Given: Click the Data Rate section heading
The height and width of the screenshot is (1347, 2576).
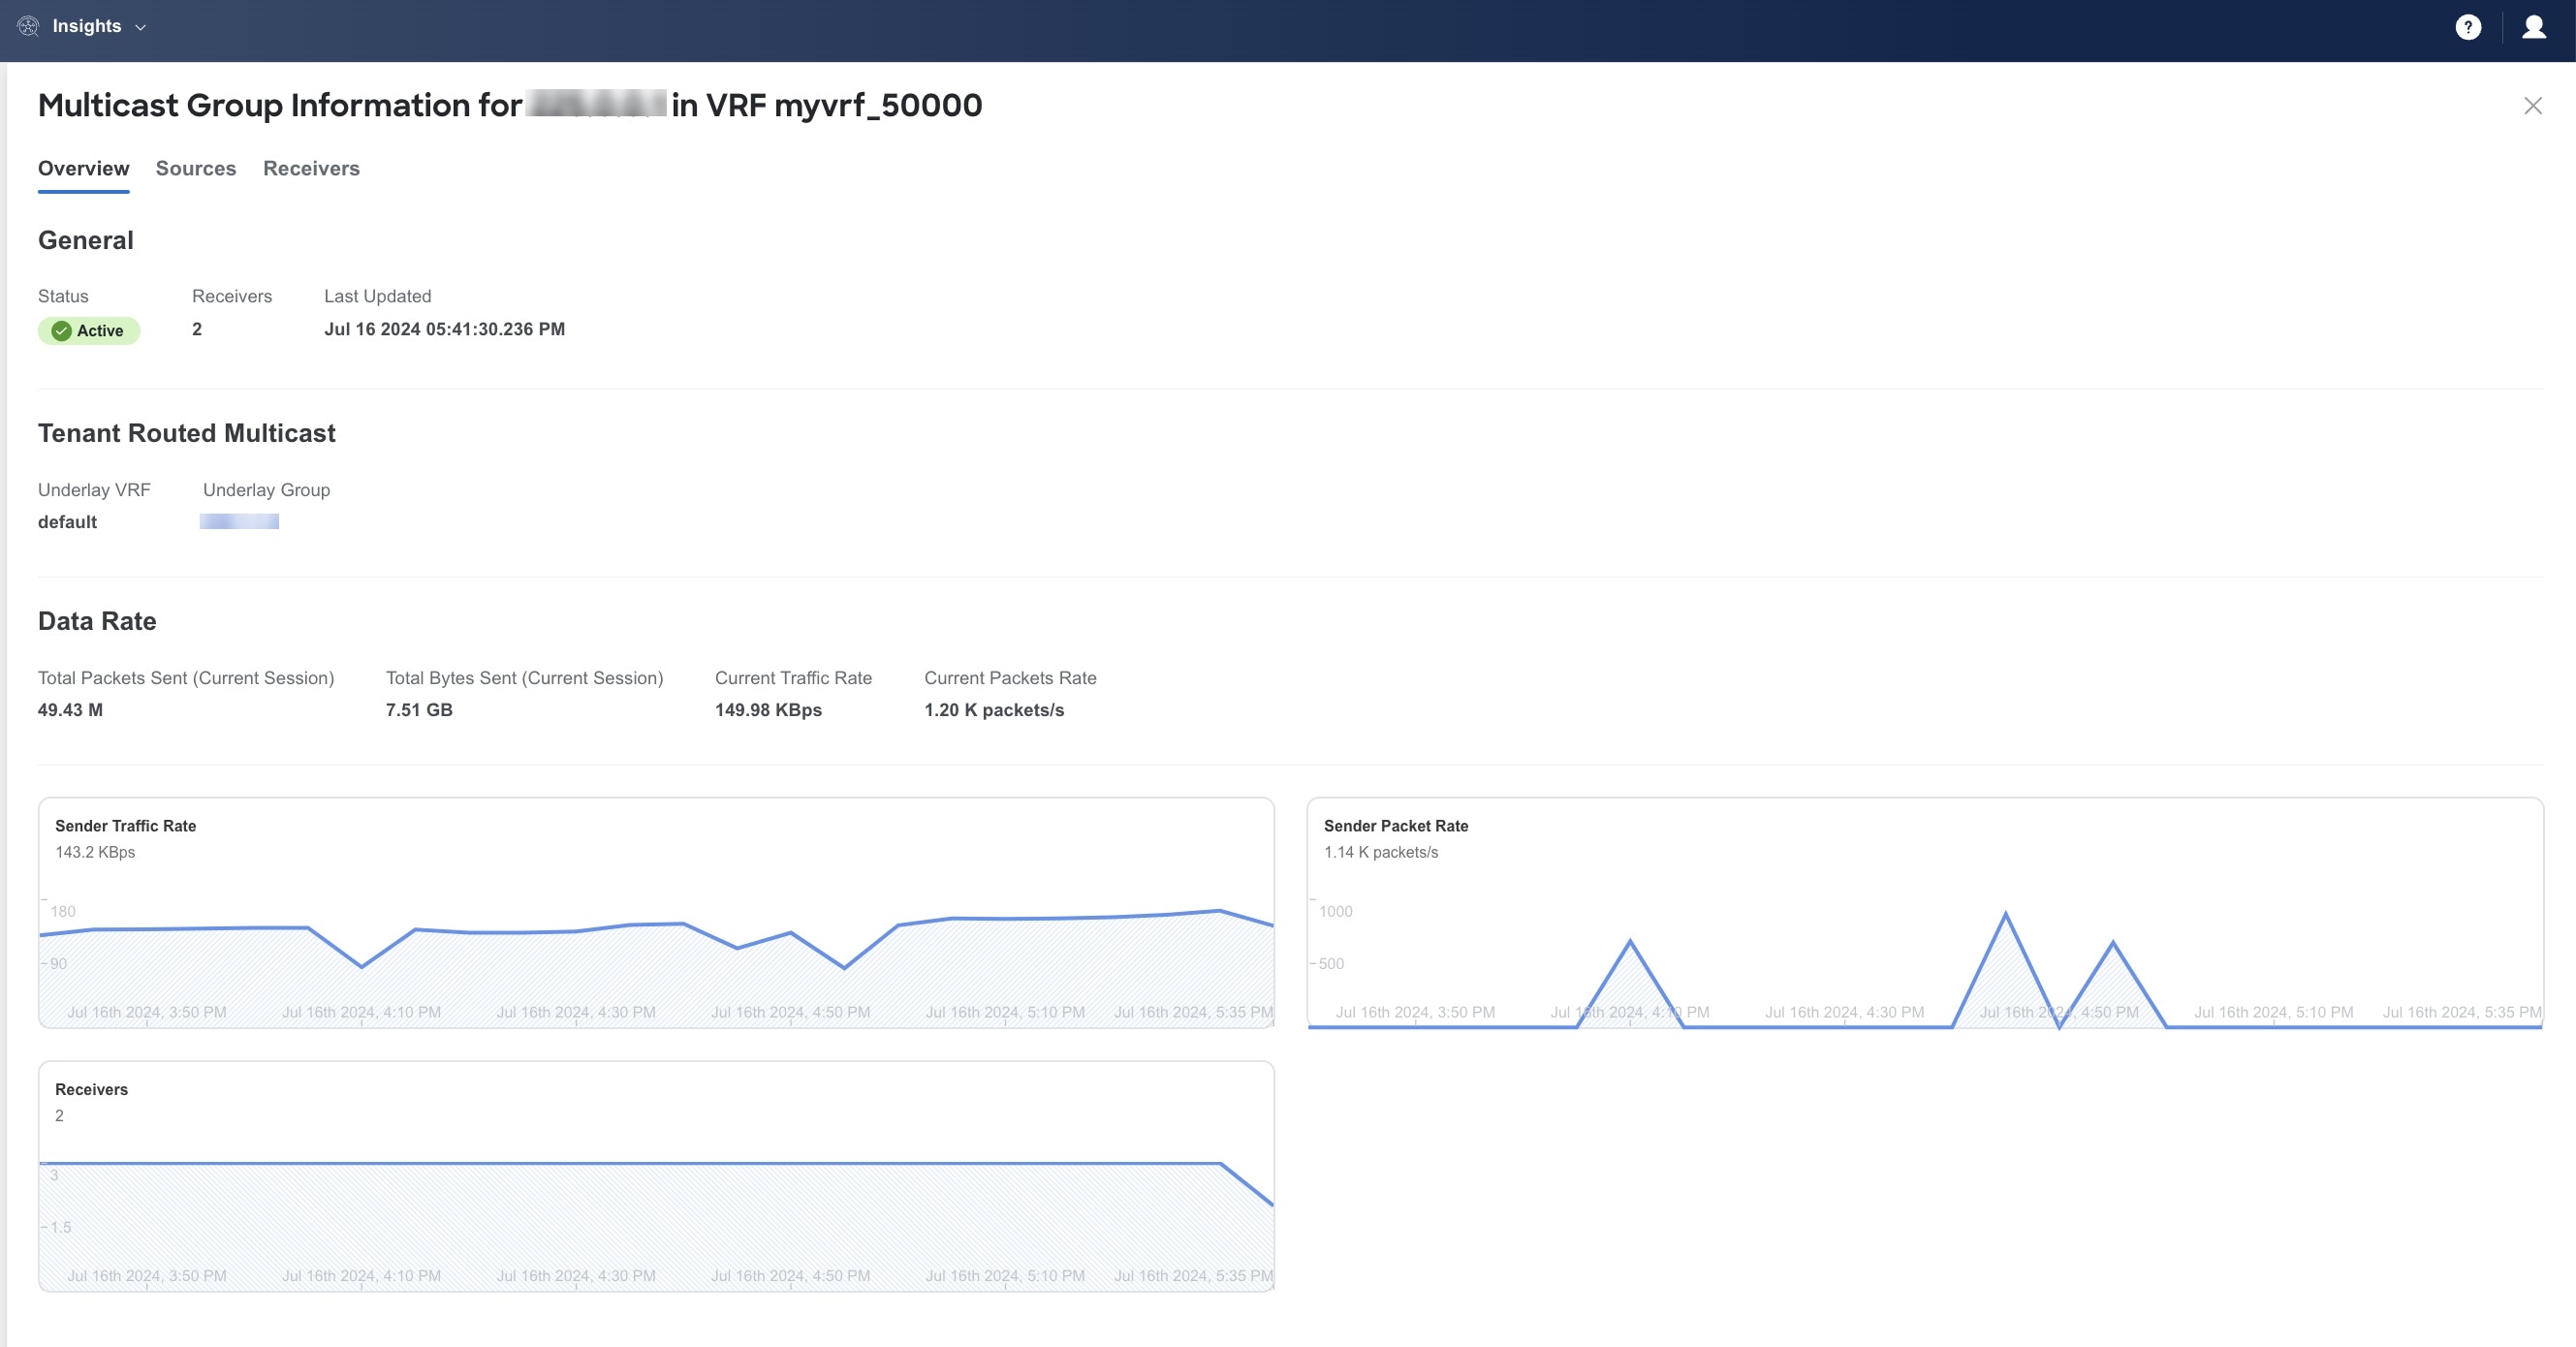Looking at the screenshot, I should pyautogui.click(x=97, y=621).
